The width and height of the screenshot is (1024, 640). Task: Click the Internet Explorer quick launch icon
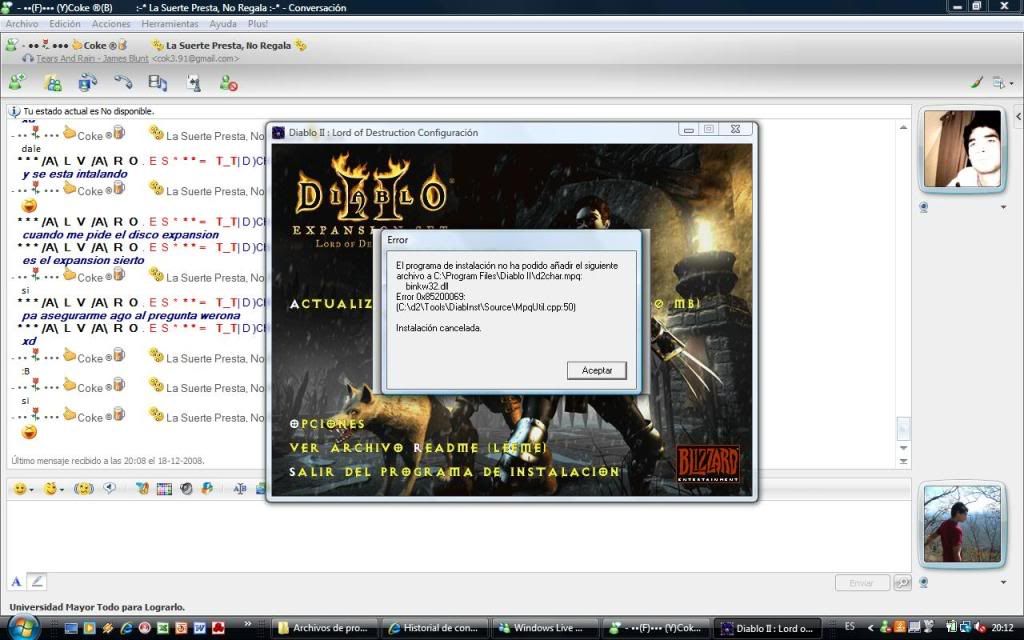tap(127, 628)
